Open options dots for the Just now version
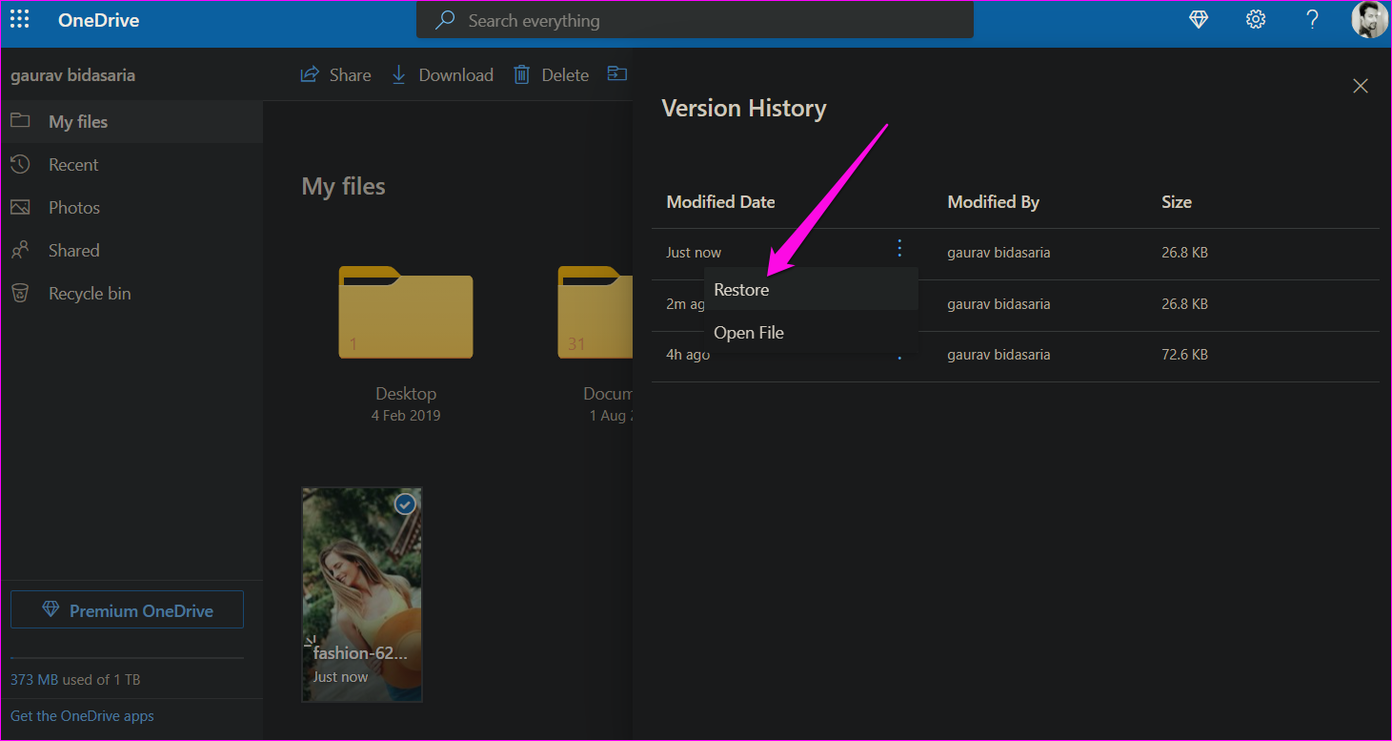The image size is (1392, 741). (900, 248)
